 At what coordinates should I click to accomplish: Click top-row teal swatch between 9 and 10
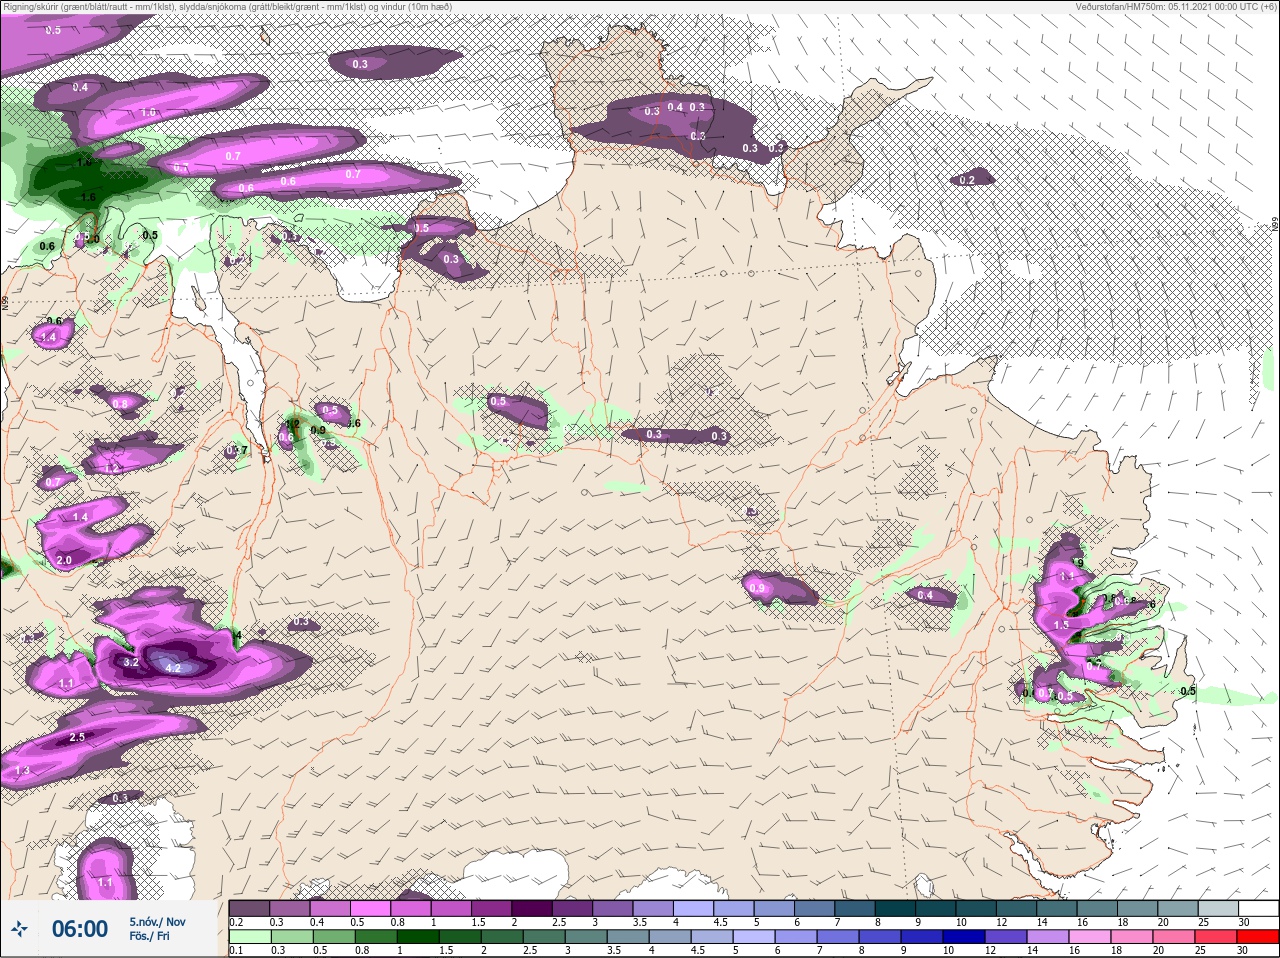935,908
